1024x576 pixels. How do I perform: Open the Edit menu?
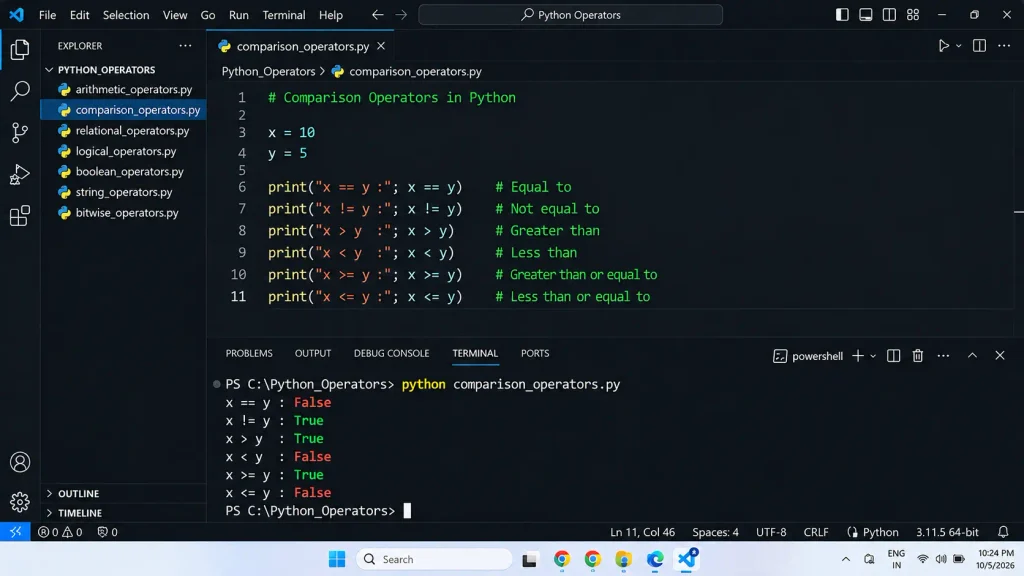tap(79, 14)
